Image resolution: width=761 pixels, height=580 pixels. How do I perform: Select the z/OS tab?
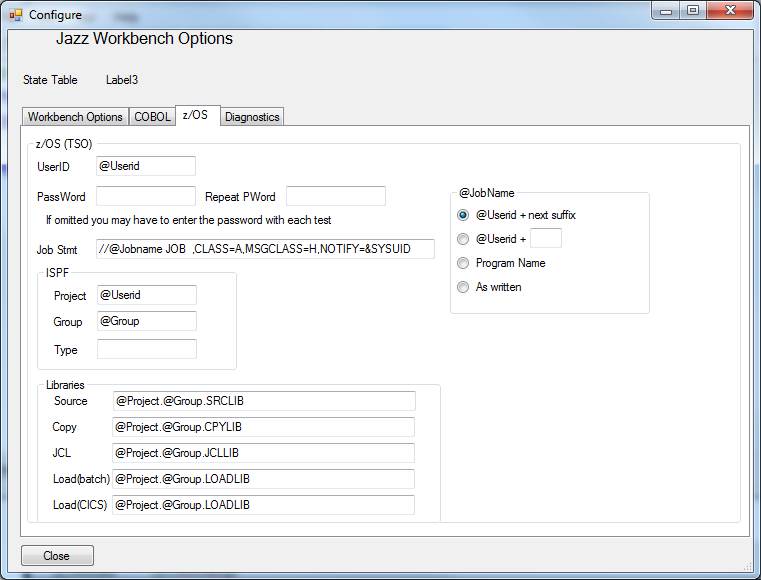pyautogui.click(x=198, y=115)
